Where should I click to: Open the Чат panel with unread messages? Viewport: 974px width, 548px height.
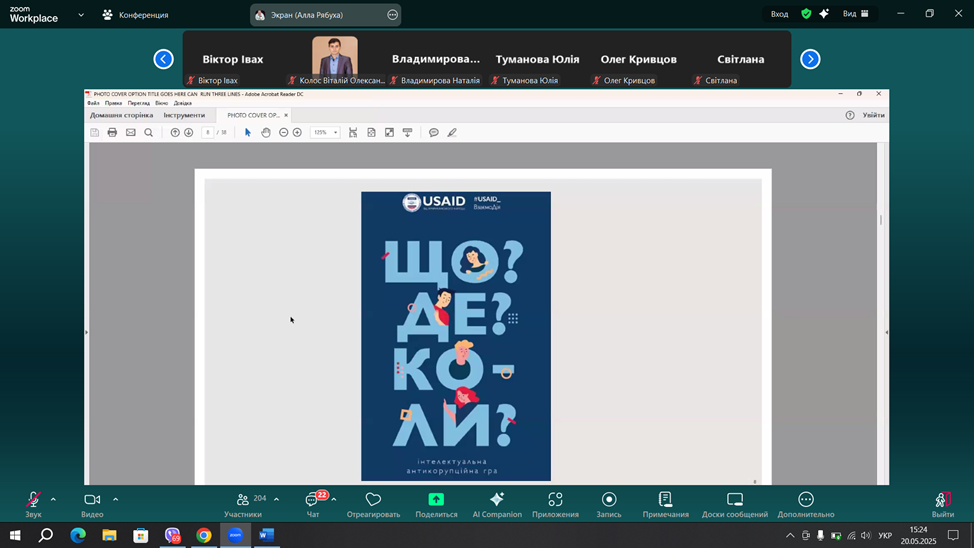(x=313, y=501)
